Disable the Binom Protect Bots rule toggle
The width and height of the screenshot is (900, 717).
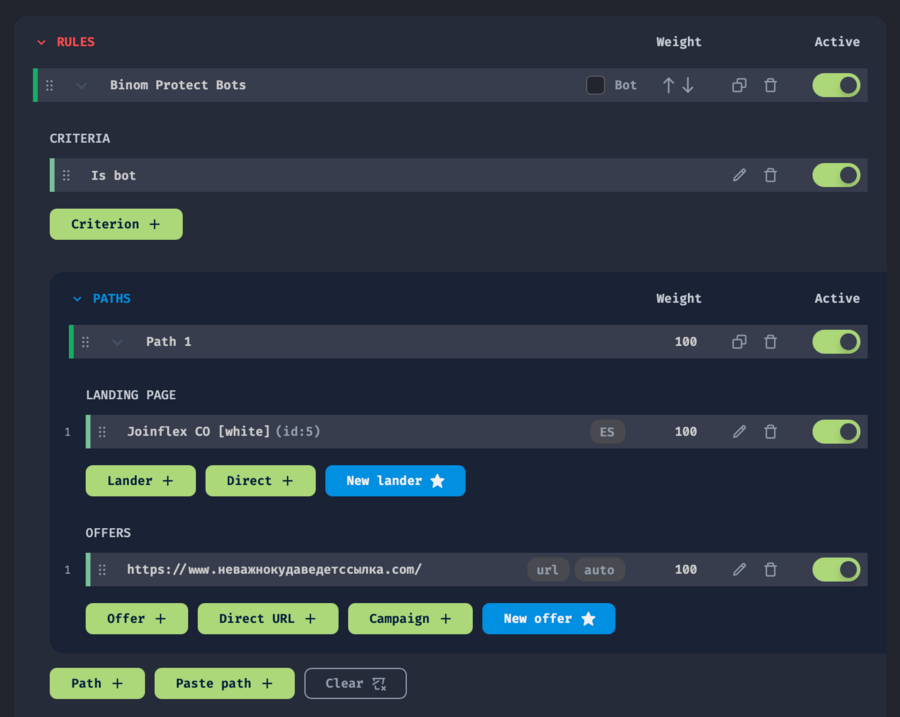pyautogui.click(x=836, y=85)
